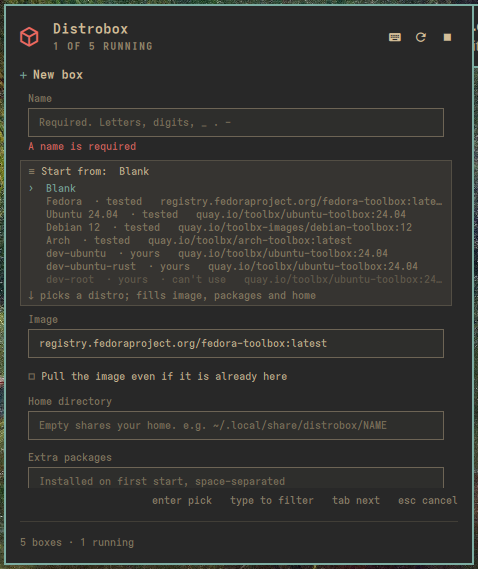Pick the Debian 12 tested template
The width and height of the screenshot is (478, 569).
click(x=236, y=228)
